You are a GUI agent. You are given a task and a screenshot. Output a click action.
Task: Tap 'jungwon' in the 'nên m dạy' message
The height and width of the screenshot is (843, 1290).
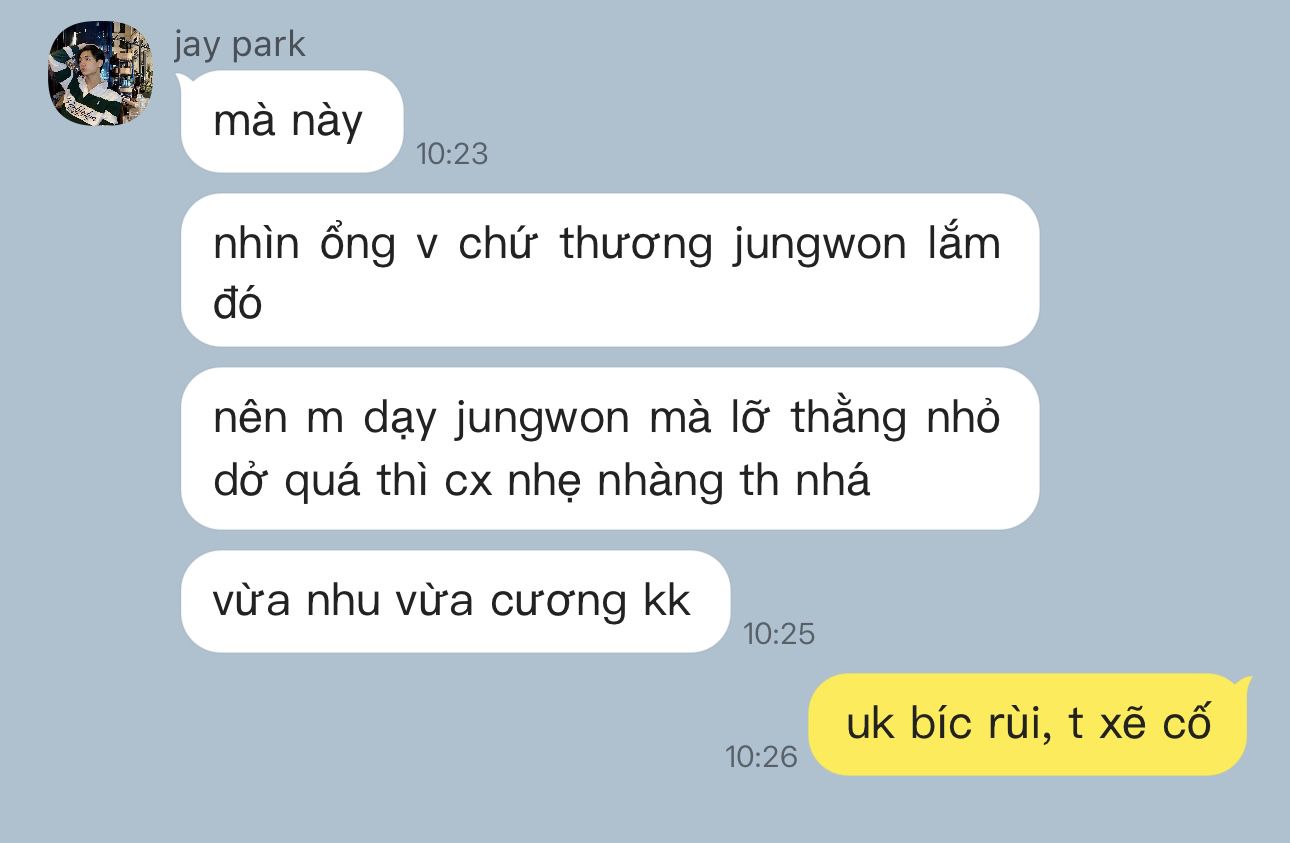[541, 420]
